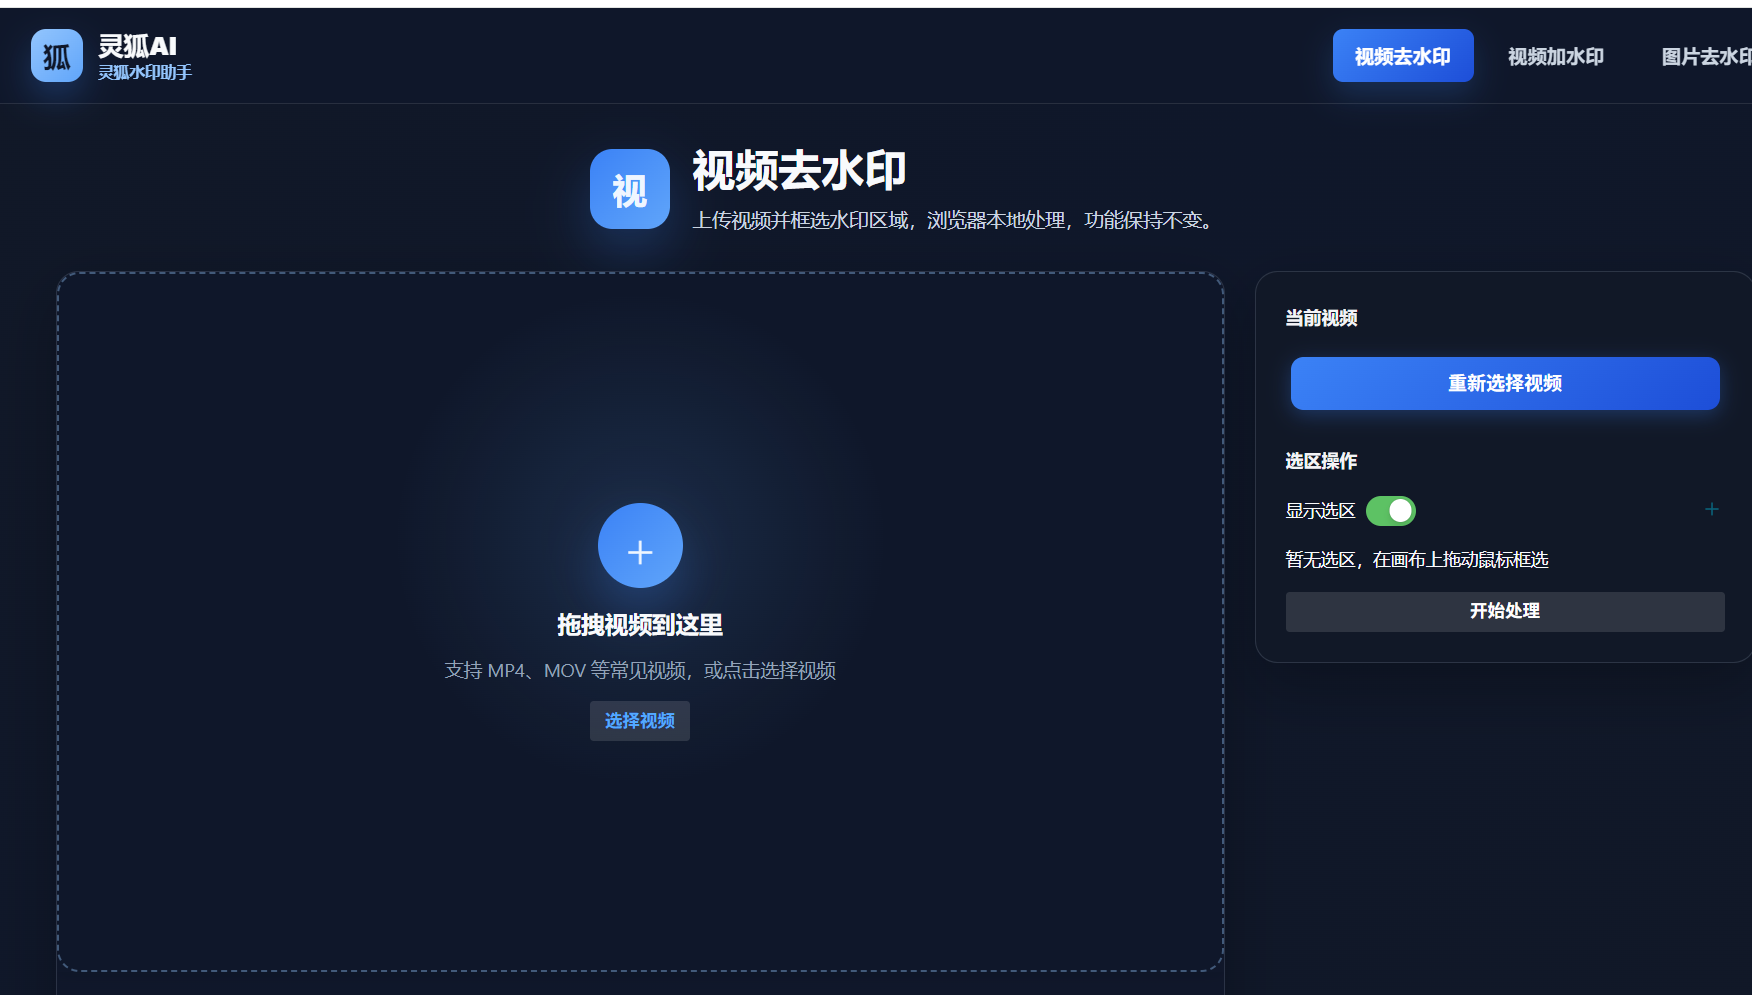The height and width of the screenshot is (995, 1752).
Task: Click the 灵狐AI brand title
Action: [137, 46]
